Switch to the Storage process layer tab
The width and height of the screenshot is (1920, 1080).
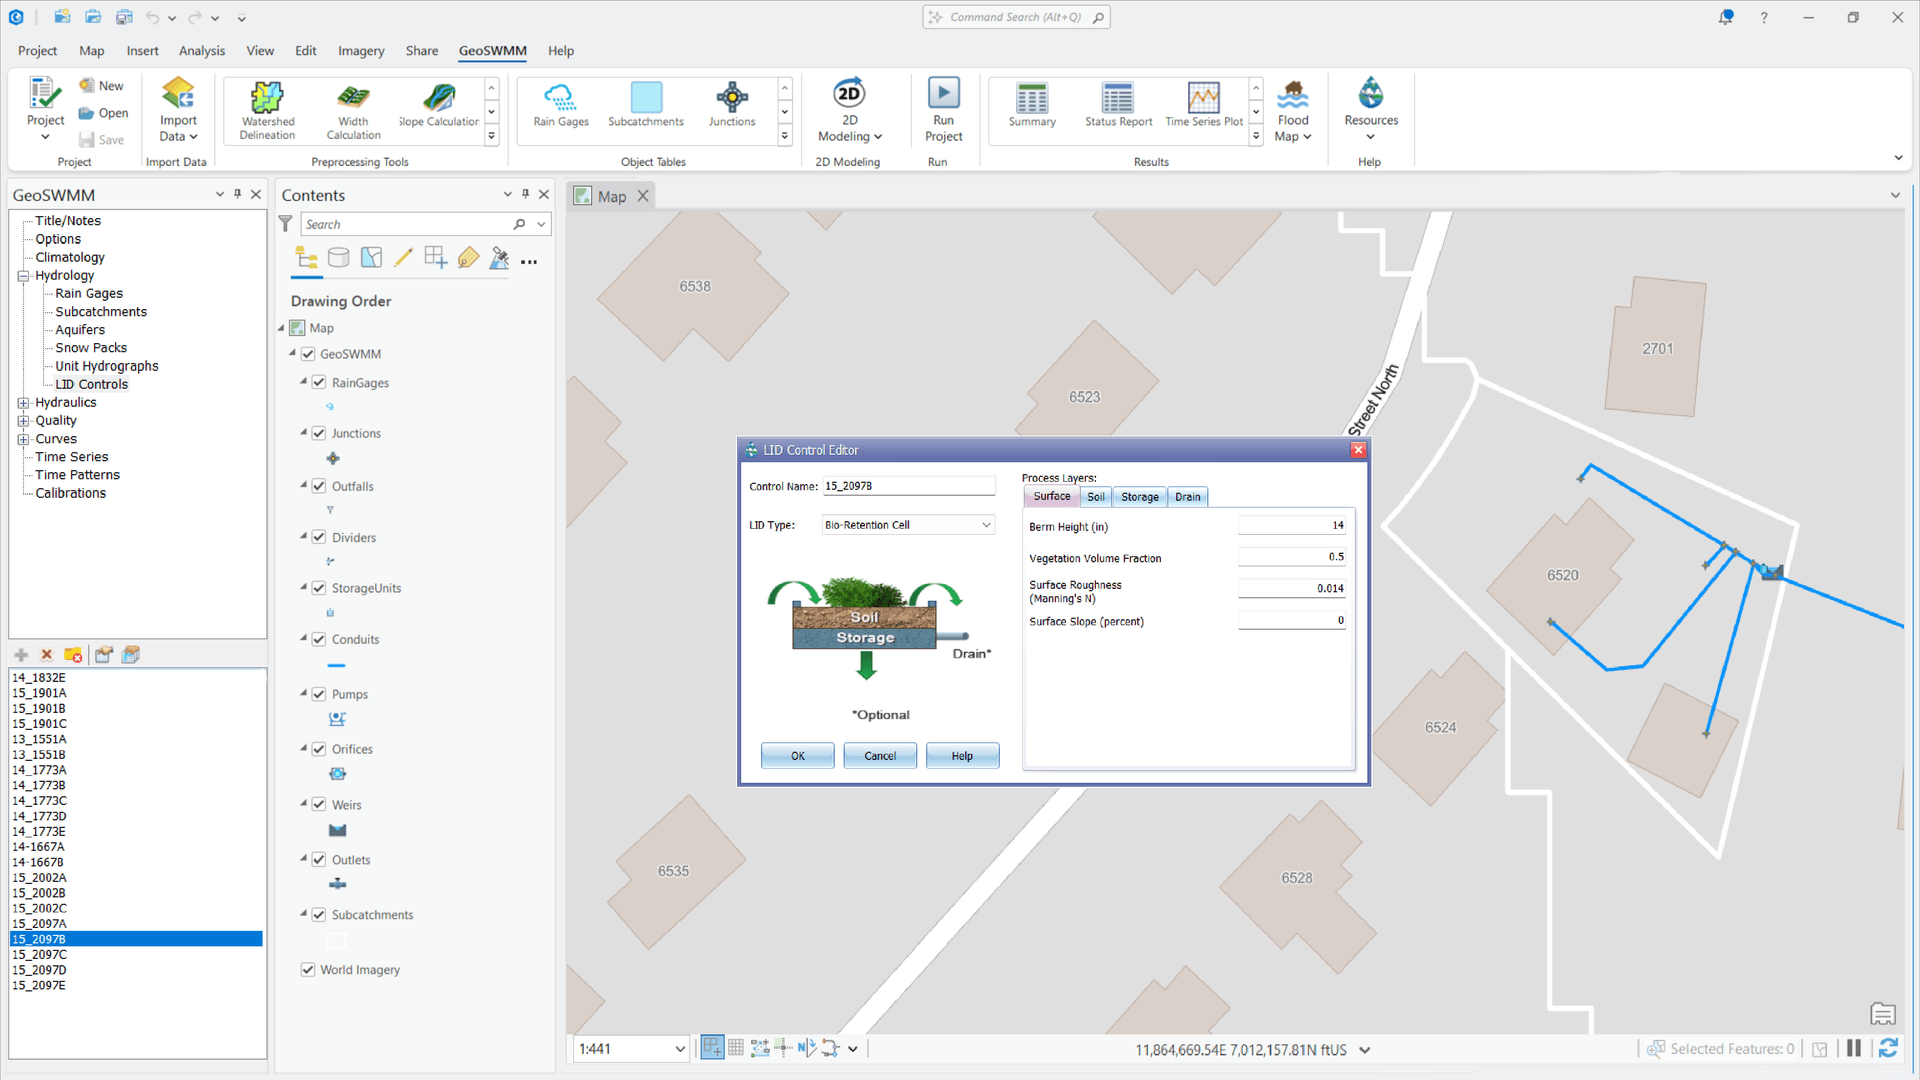1139,497
